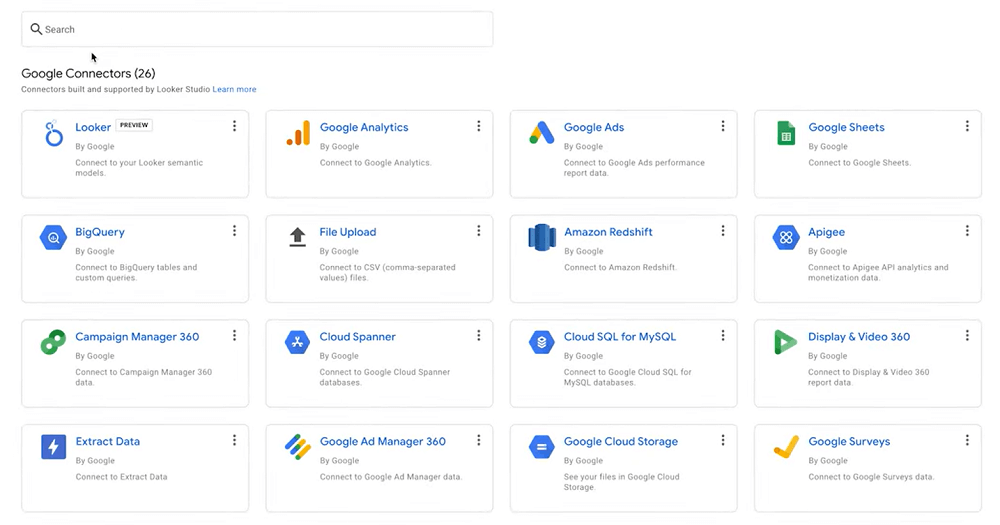
Task: Focus the Search connectors input field
Action: pos(257,29)
